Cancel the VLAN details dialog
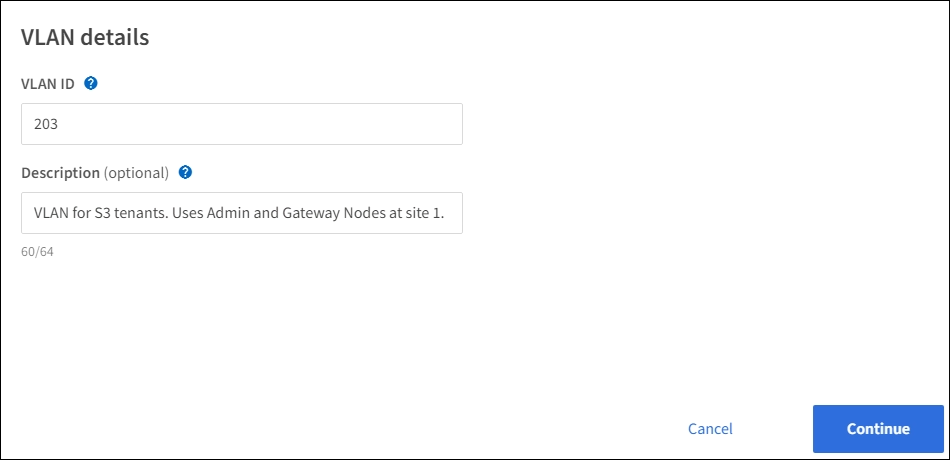This screenshot has width=950, height=460. (x=710, y=429)
